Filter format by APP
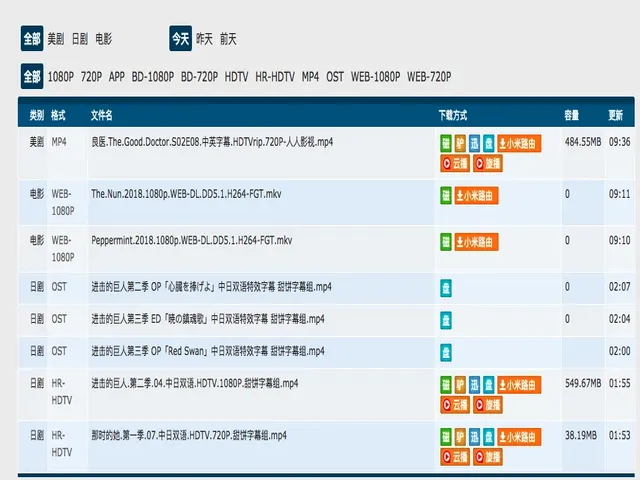 117,77
